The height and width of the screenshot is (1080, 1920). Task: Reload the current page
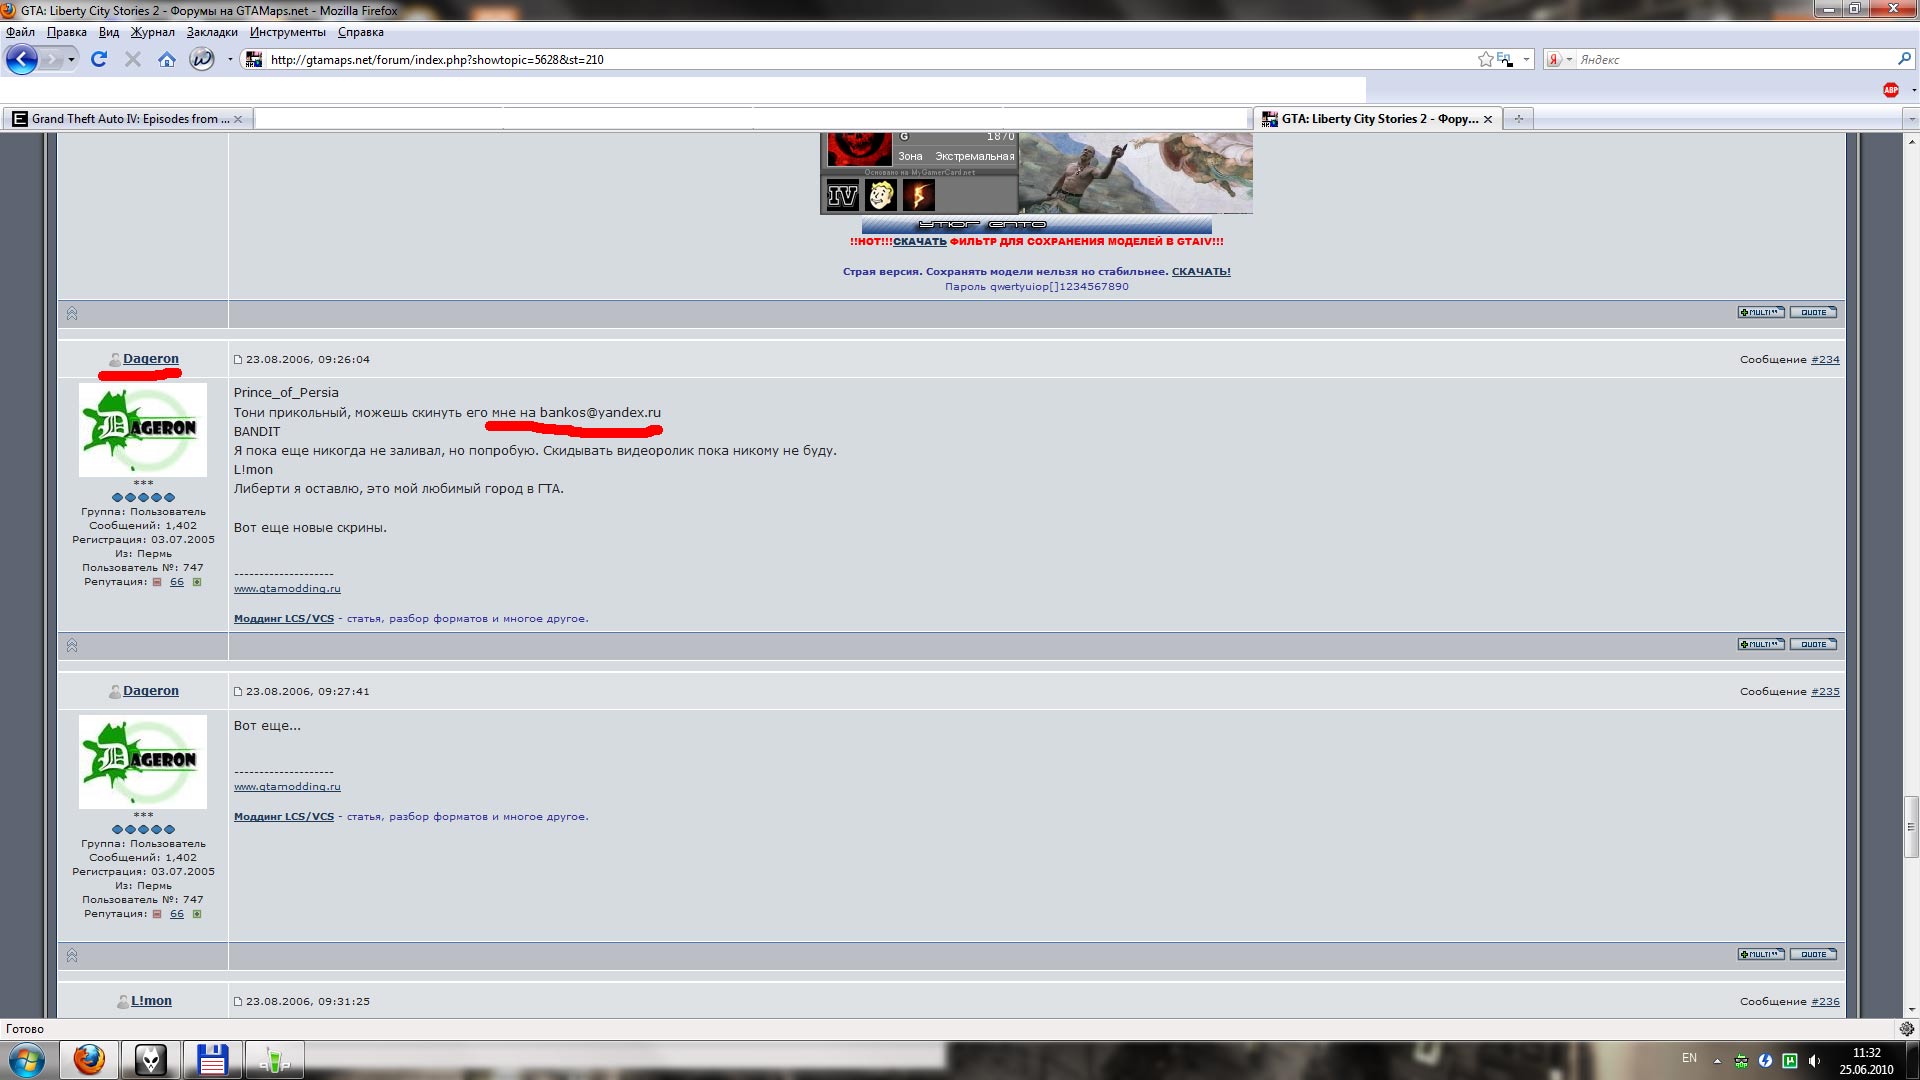[99, 59]
